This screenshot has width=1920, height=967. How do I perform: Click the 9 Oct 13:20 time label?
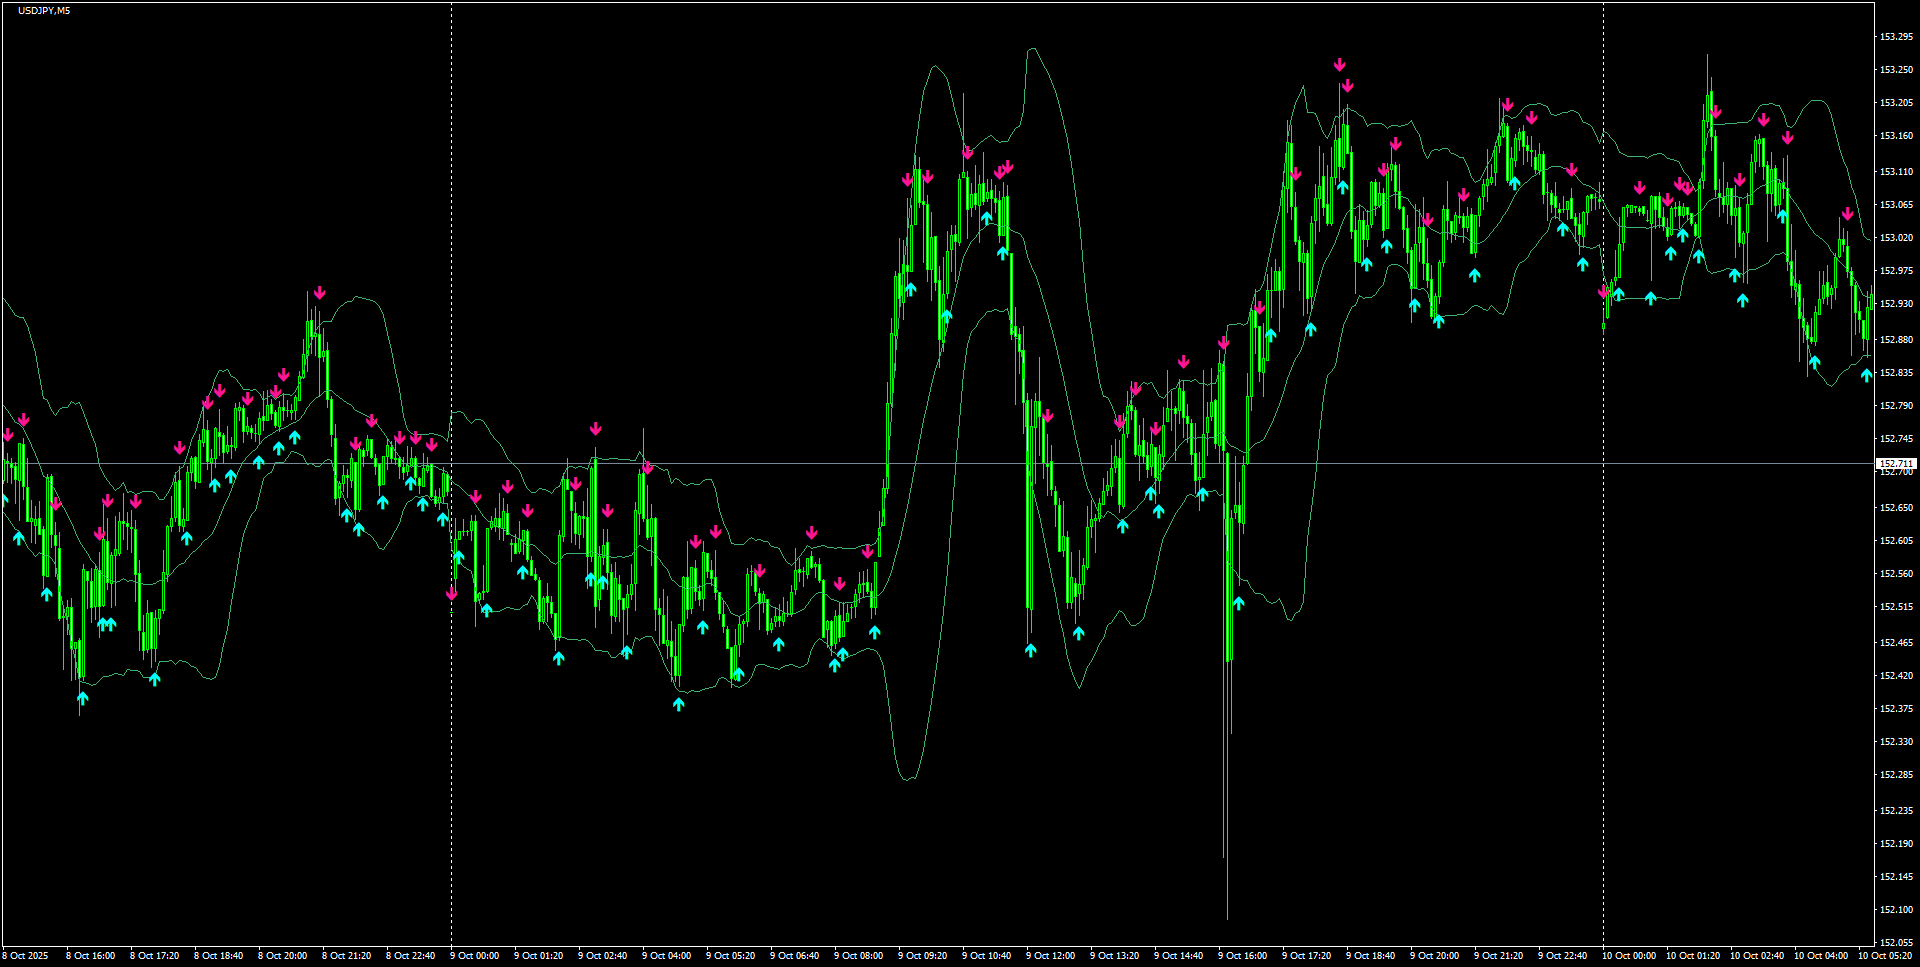coord(1114,956)
